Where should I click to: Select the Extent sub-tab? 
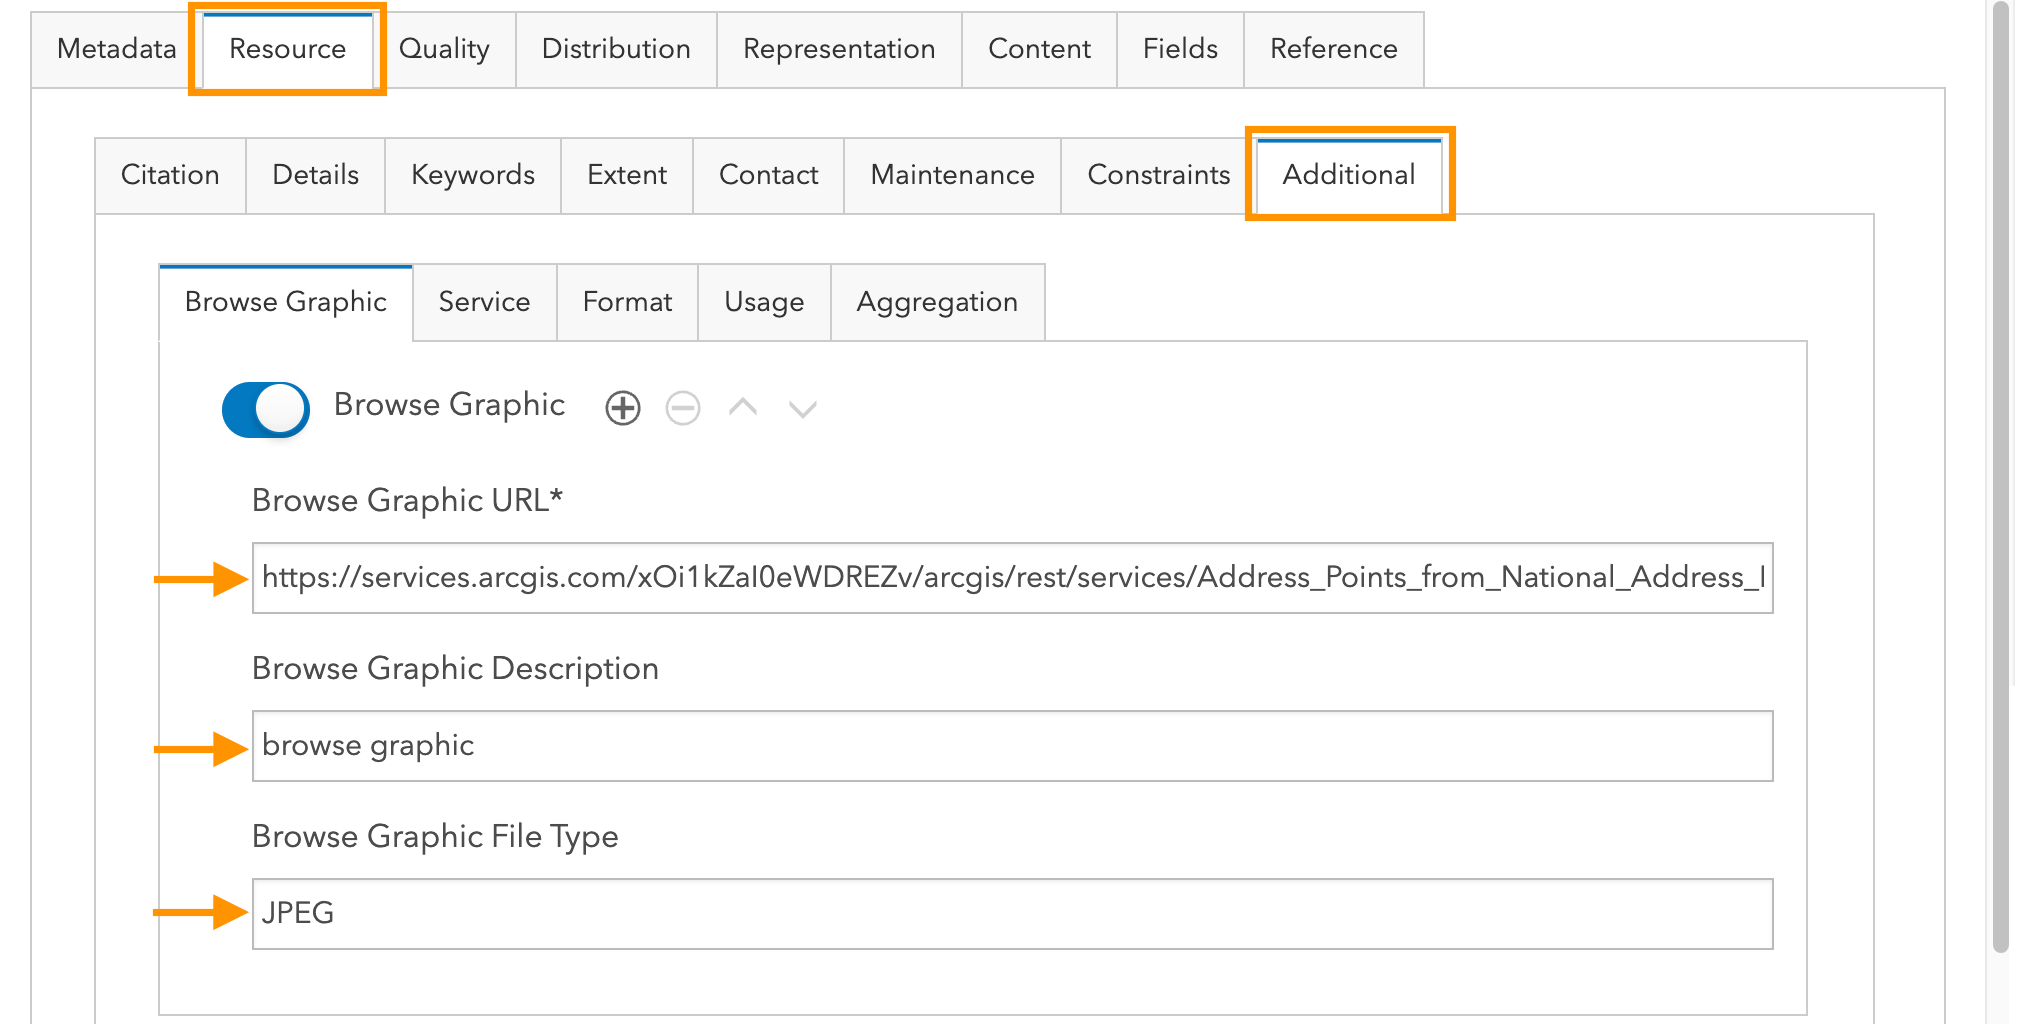626,175
